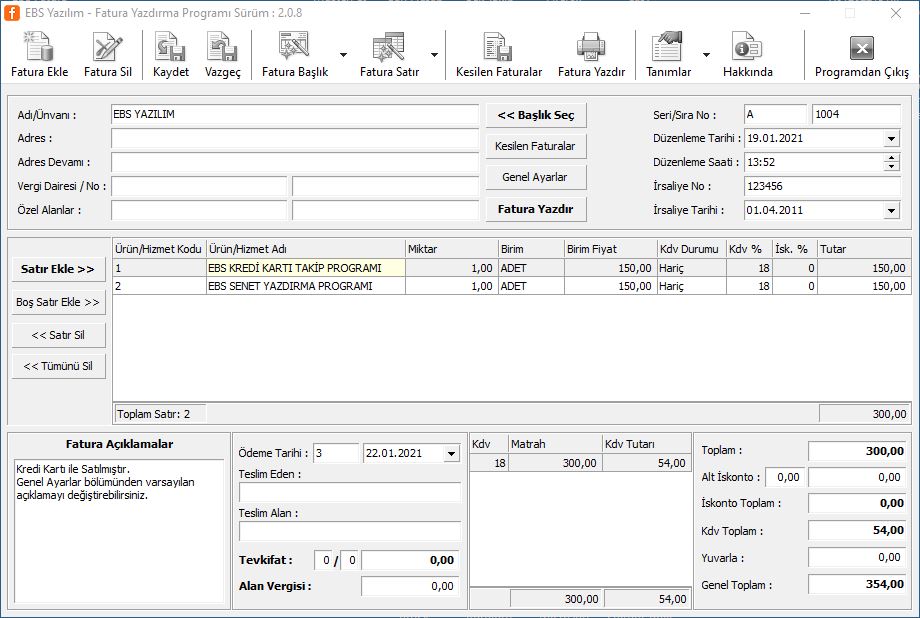Open the Genel Ayarlar button

536,177
